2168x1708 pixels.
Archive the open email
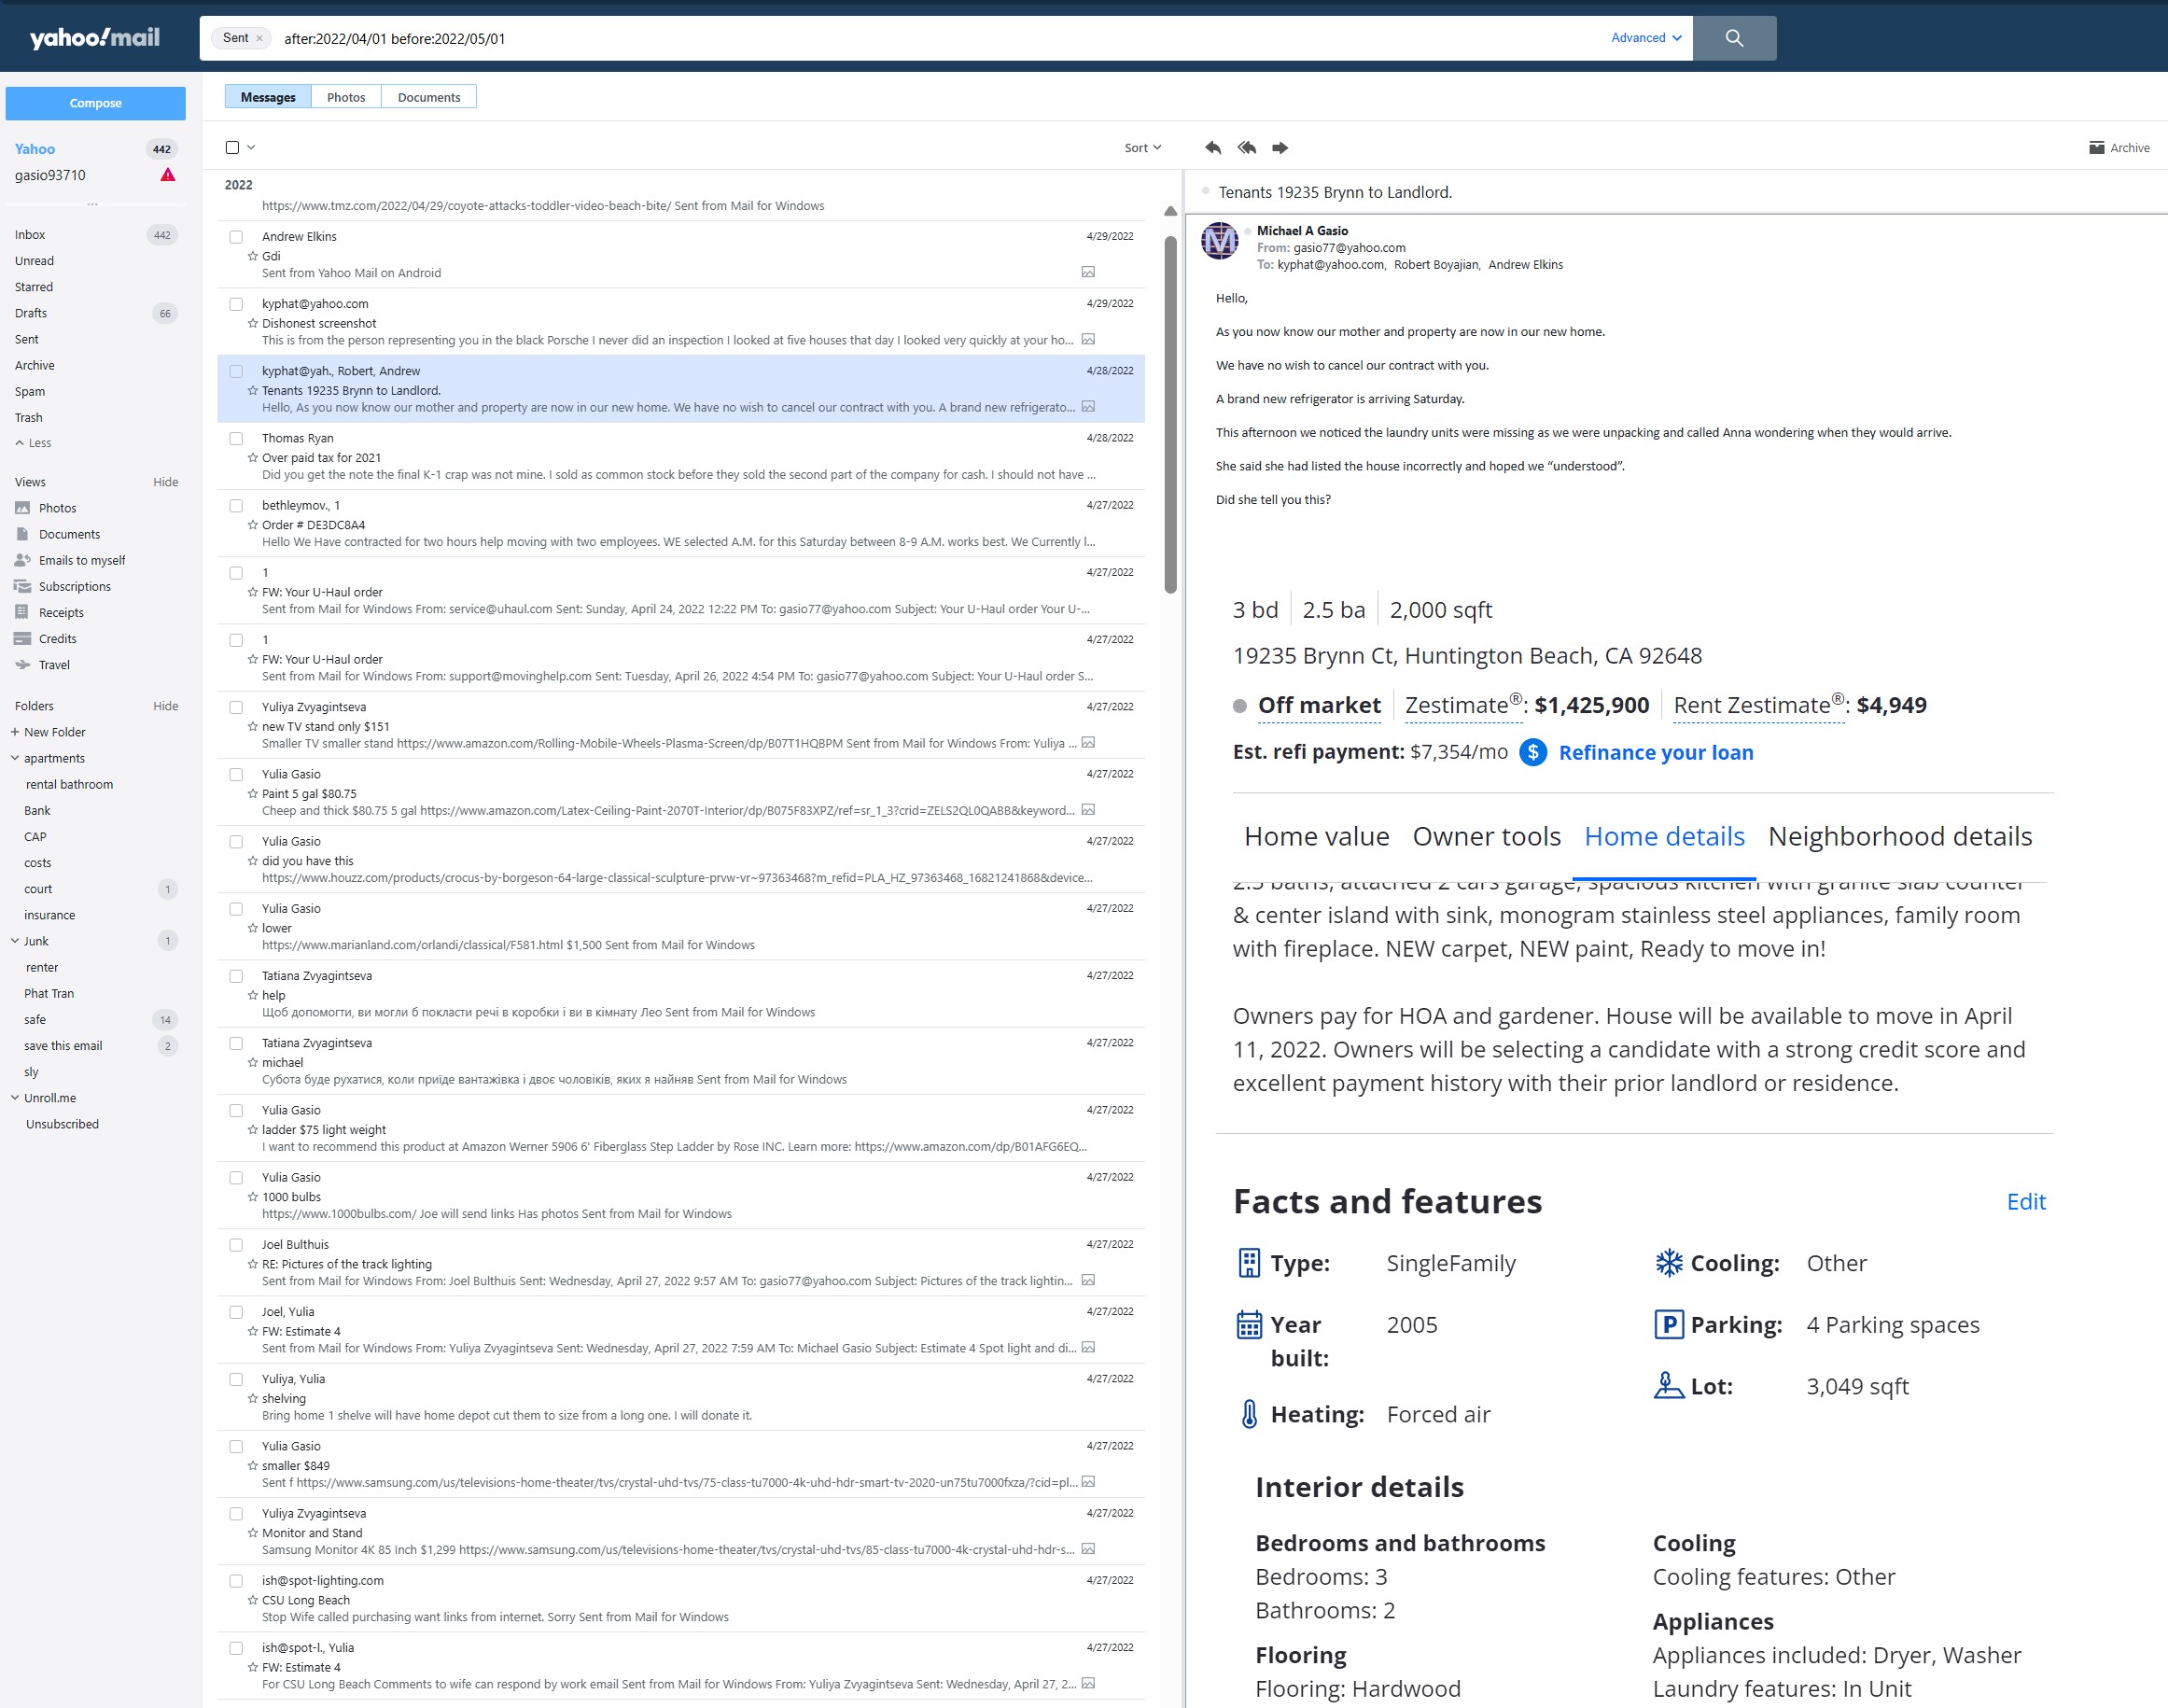tap(2119, 148)
